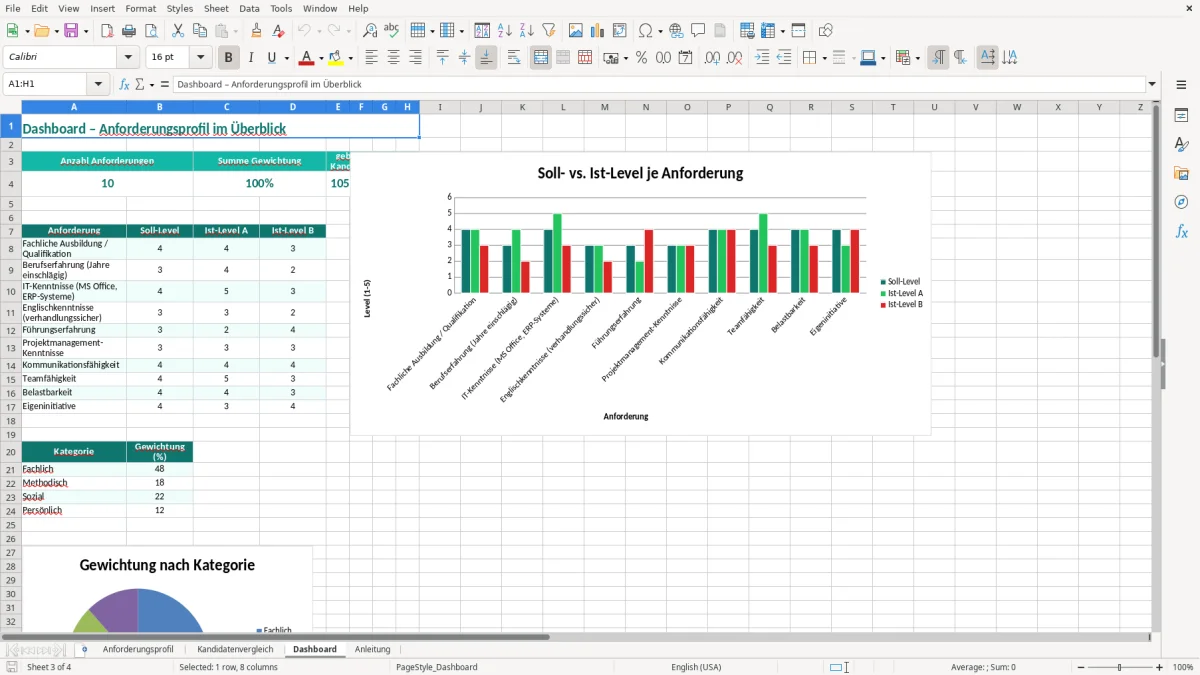Switch to Anleitung sheet tab
The image size is (1200, 675).
373,649
